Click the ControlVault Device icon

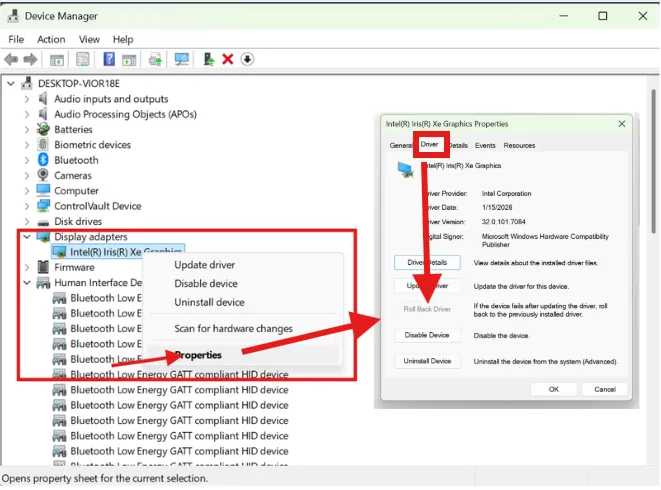(x=43, y=206)
